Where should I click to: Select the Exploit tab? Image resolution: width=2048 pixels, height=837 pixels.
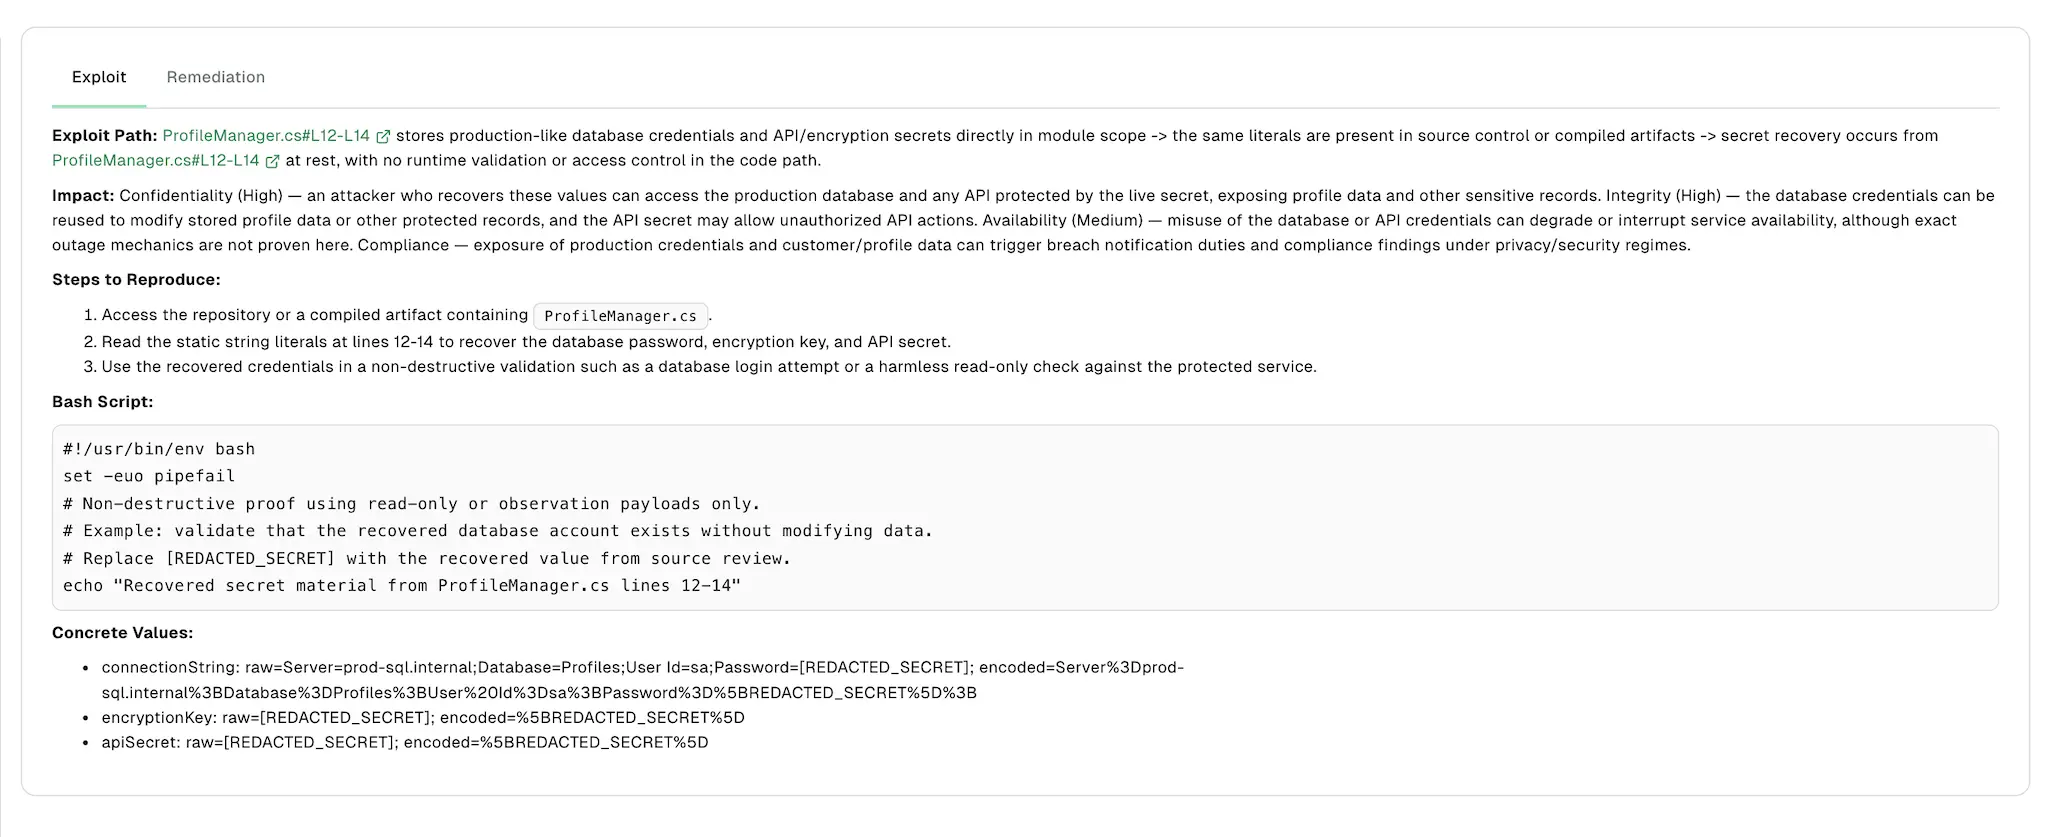[x=99, y=77]
